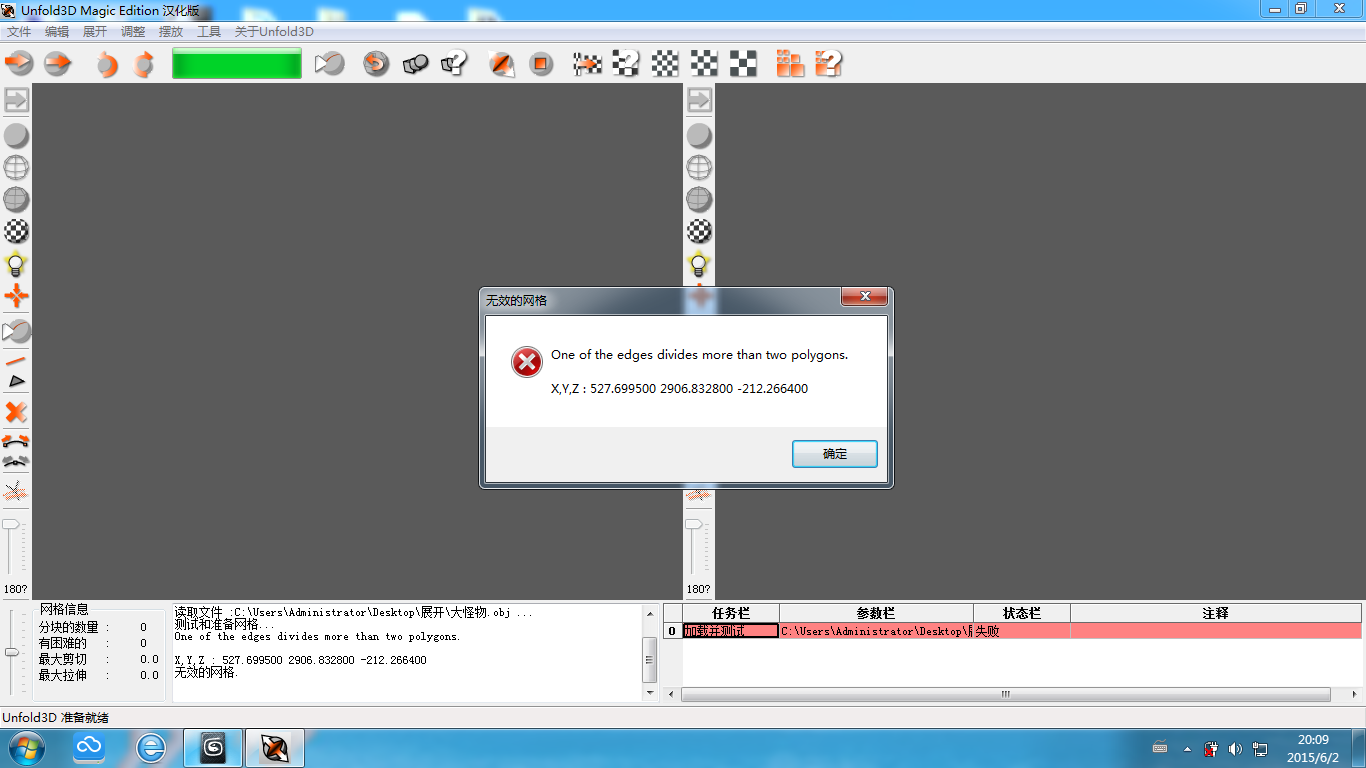The width and height of the screenshot is (1366, 768).
Task: Click the left viewport angle slider handle
Action: pyautogui.click(x=10, y=524)
